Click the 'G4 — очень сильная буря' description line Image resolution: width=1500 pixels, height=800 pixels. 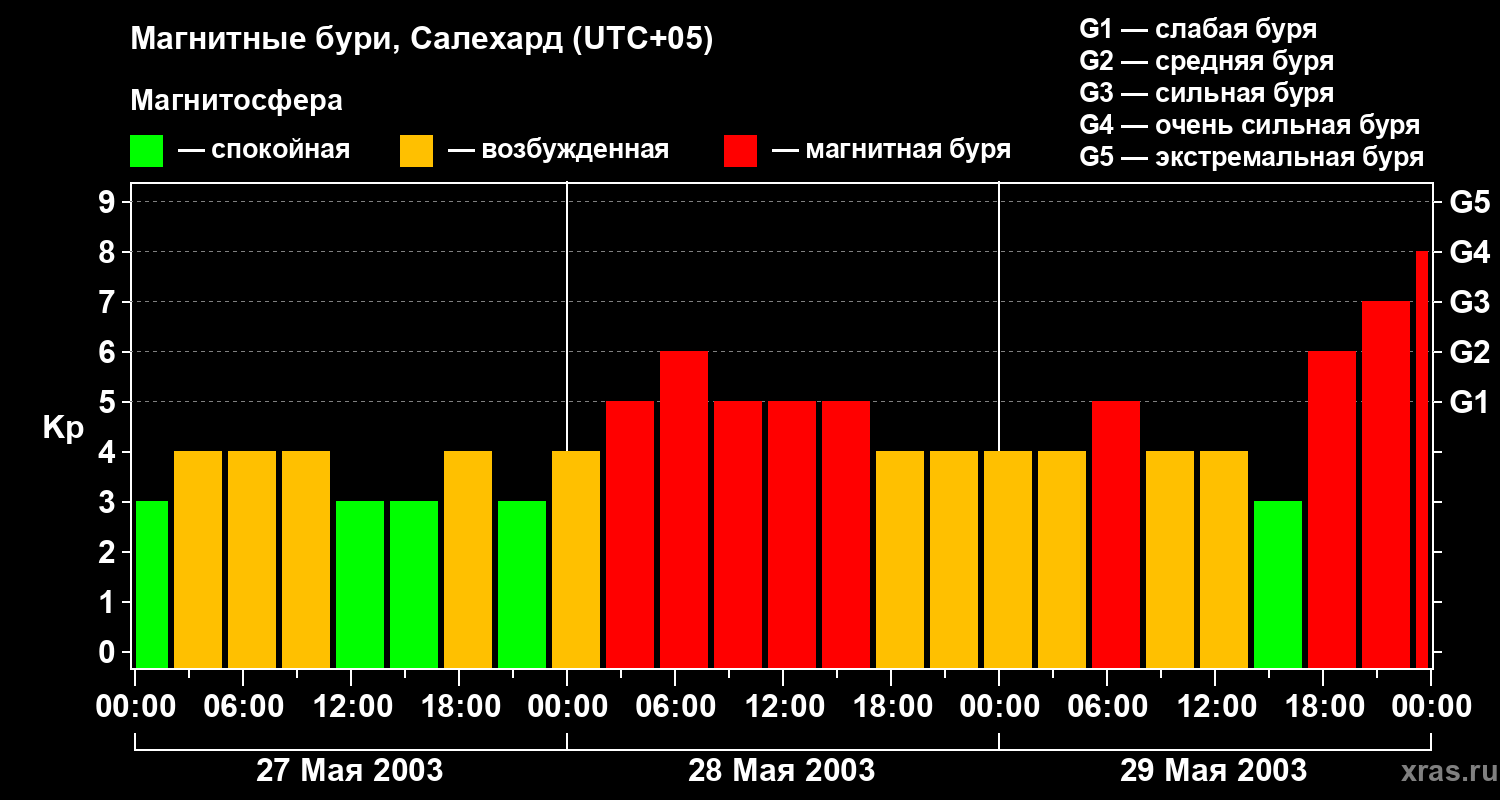coord(1250,125)
